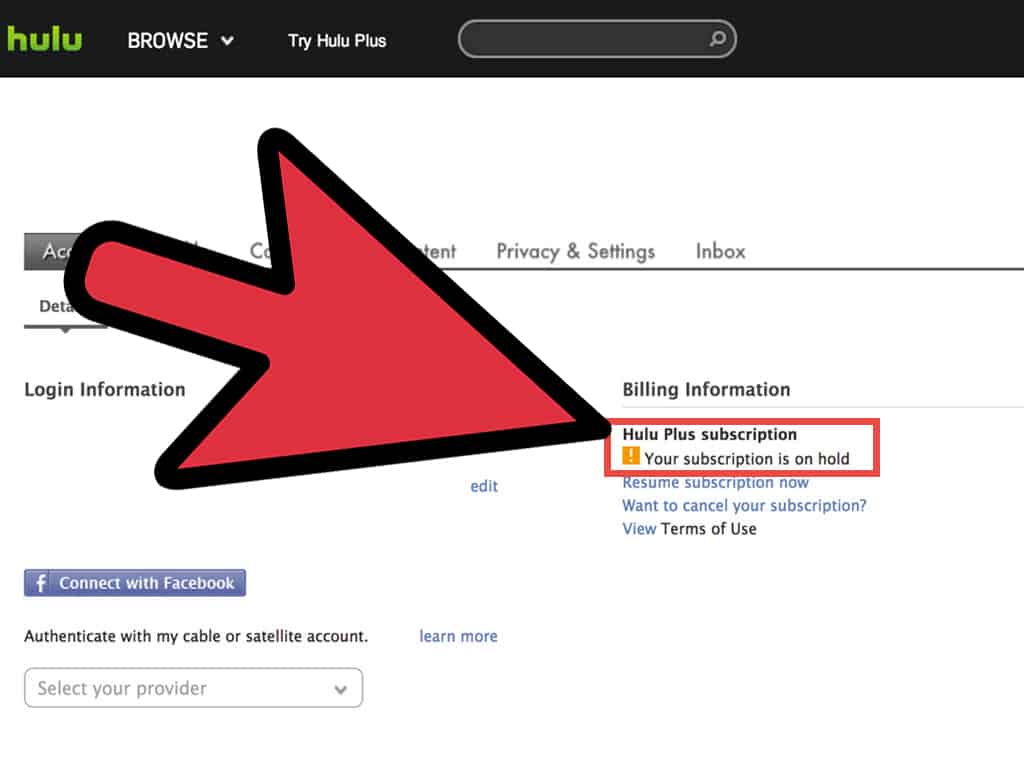Screen dimensions: 1024x768
Task: Switch to the Inbox tab
Action: point(720,251)
